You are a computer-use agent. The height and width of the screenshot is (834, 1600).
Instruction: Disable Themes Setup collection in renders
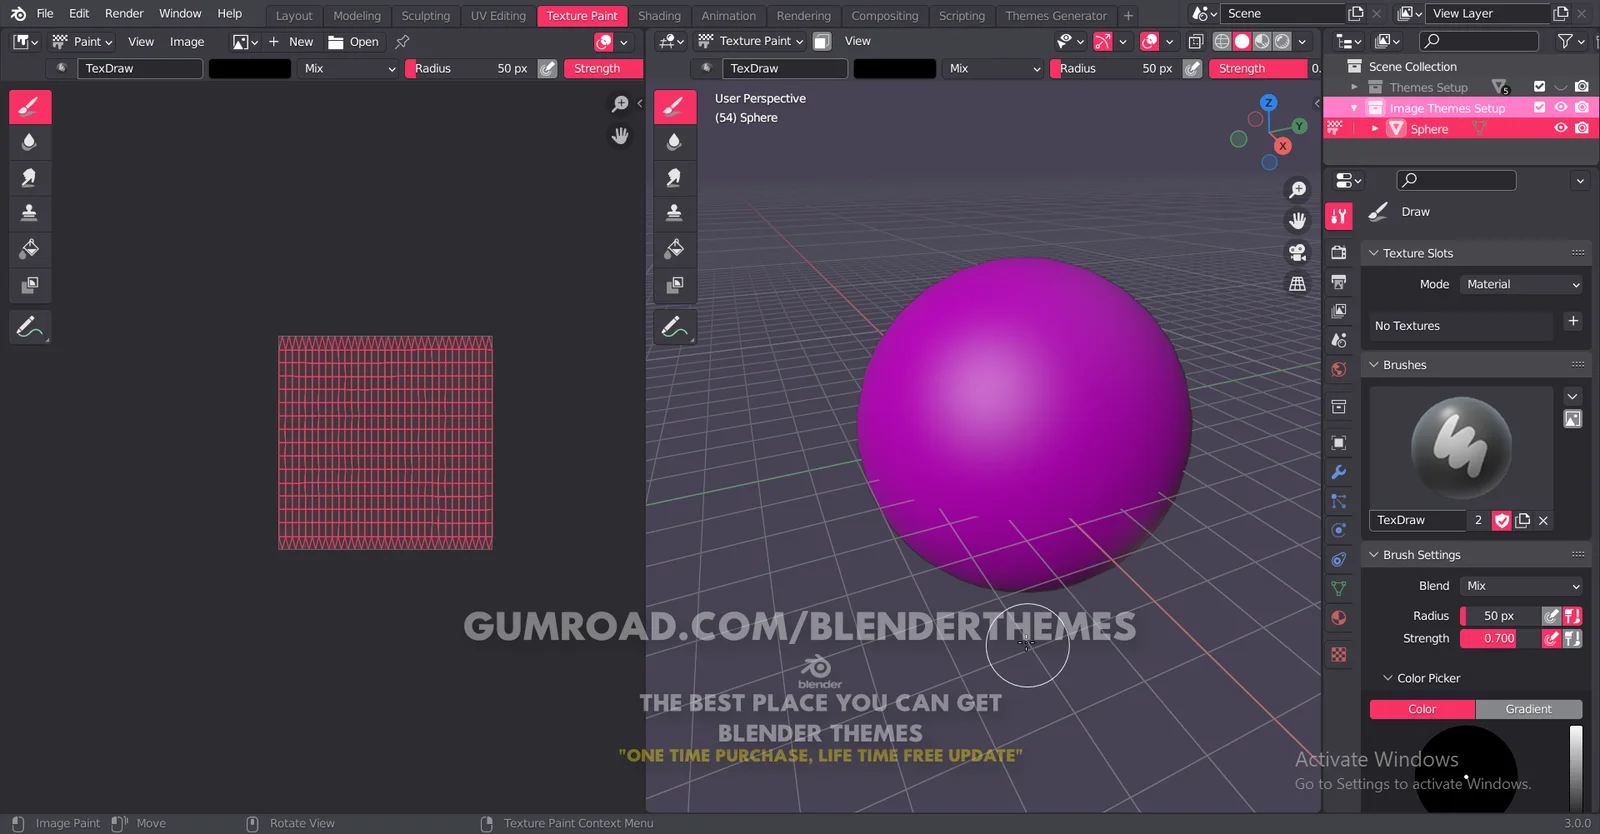tap(1581, 87)
